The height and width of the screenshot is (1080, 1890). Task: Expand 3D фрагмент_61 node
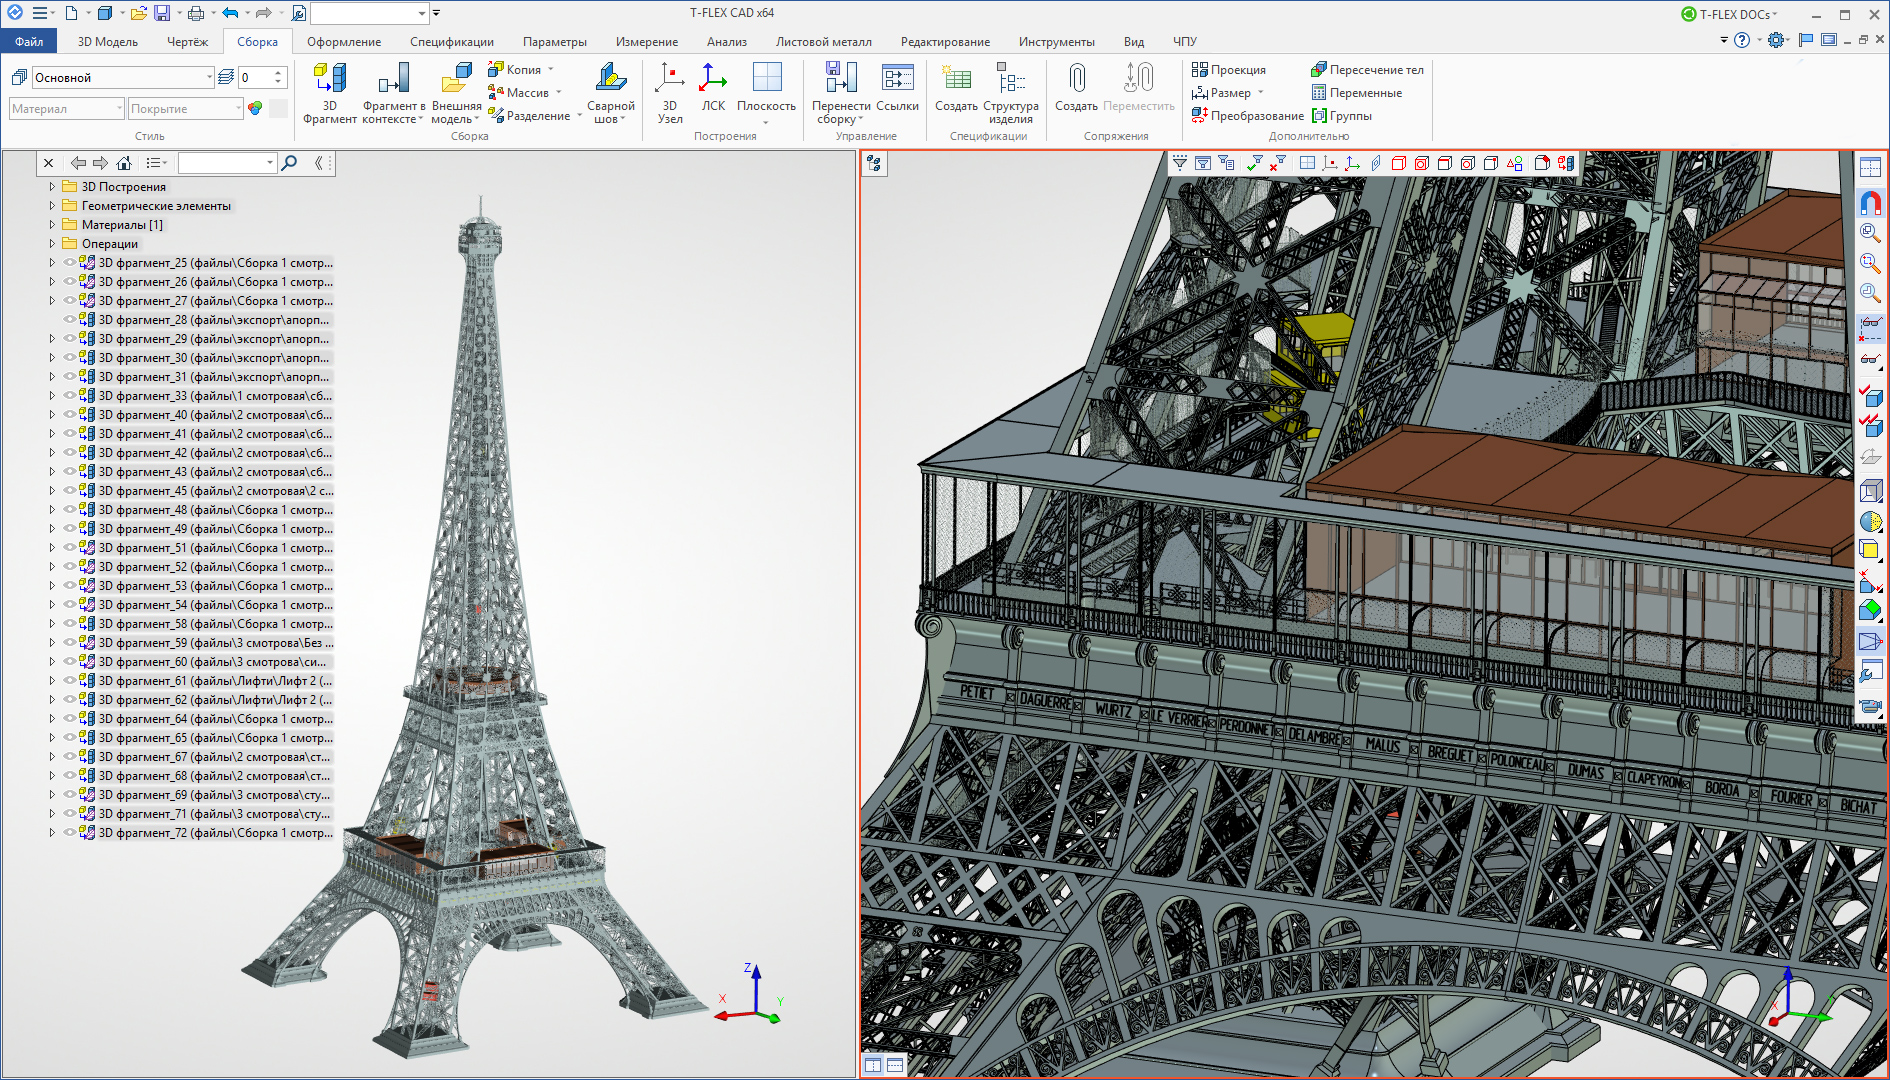[52, 680]
